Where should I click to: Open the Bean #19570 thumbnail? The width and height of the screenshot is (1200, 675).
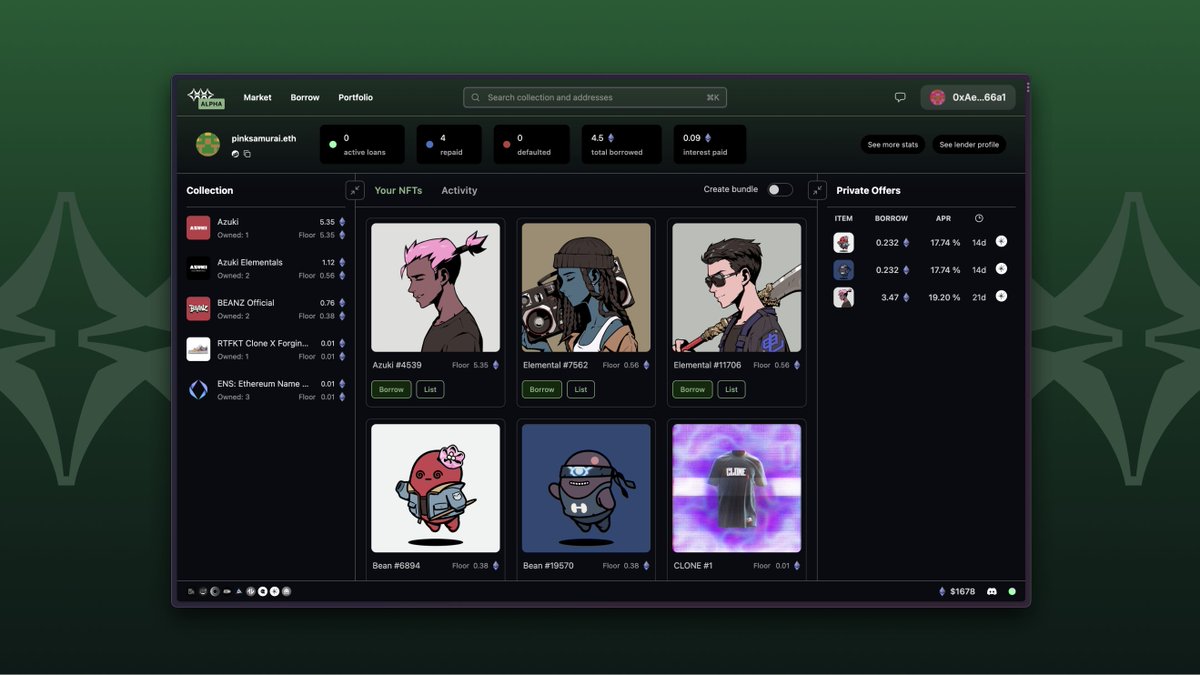pos(586,488)
